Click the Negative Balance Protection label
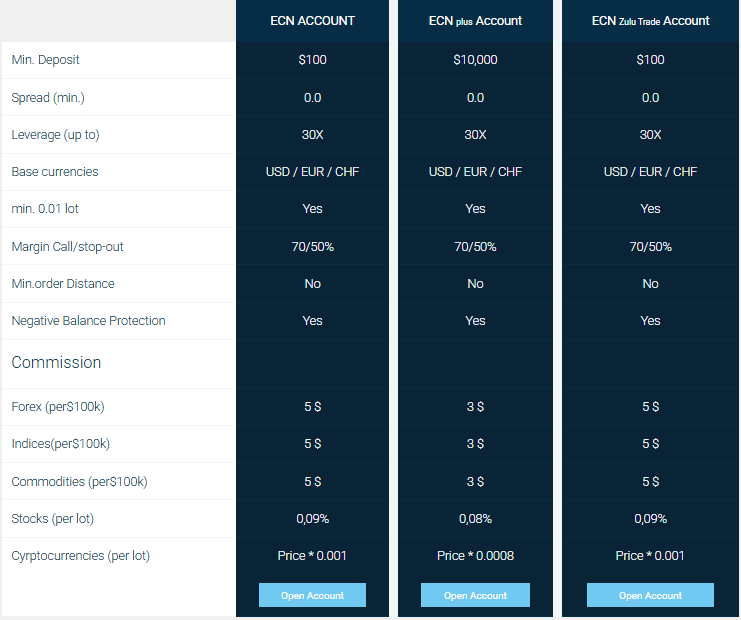 pyautogui.click(x=88, y=320)
